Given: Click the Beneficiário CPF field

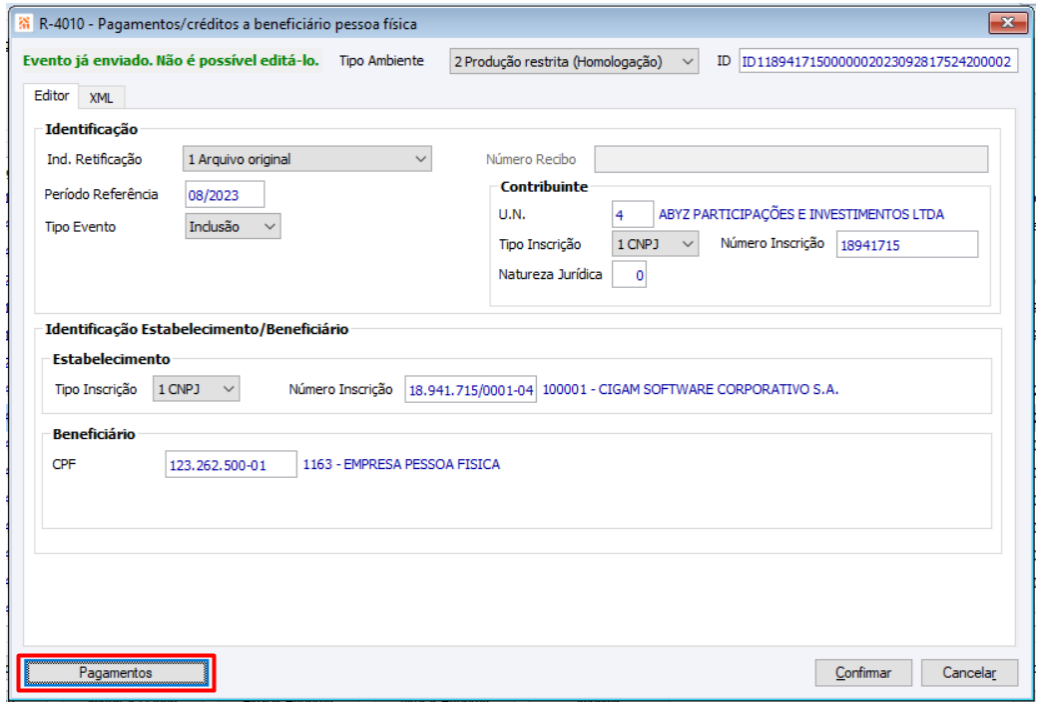Looking at the screenshot, I should coord(231,464).
